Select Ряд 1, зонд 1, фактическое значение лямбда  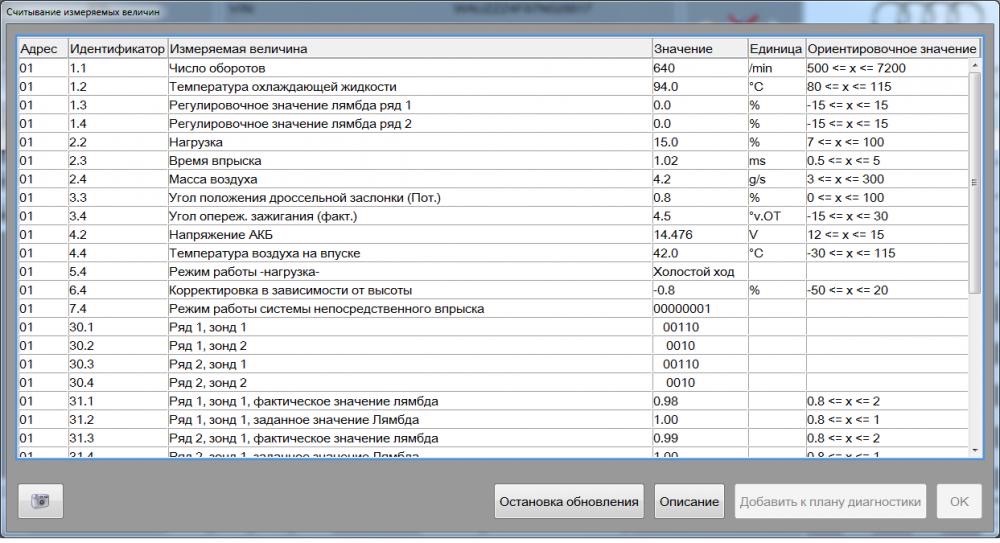click(493, 401)
